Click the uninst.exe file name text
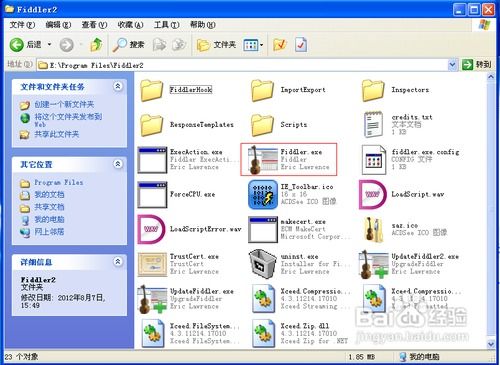This screenshot has width=500, height=365. (299, 257)
